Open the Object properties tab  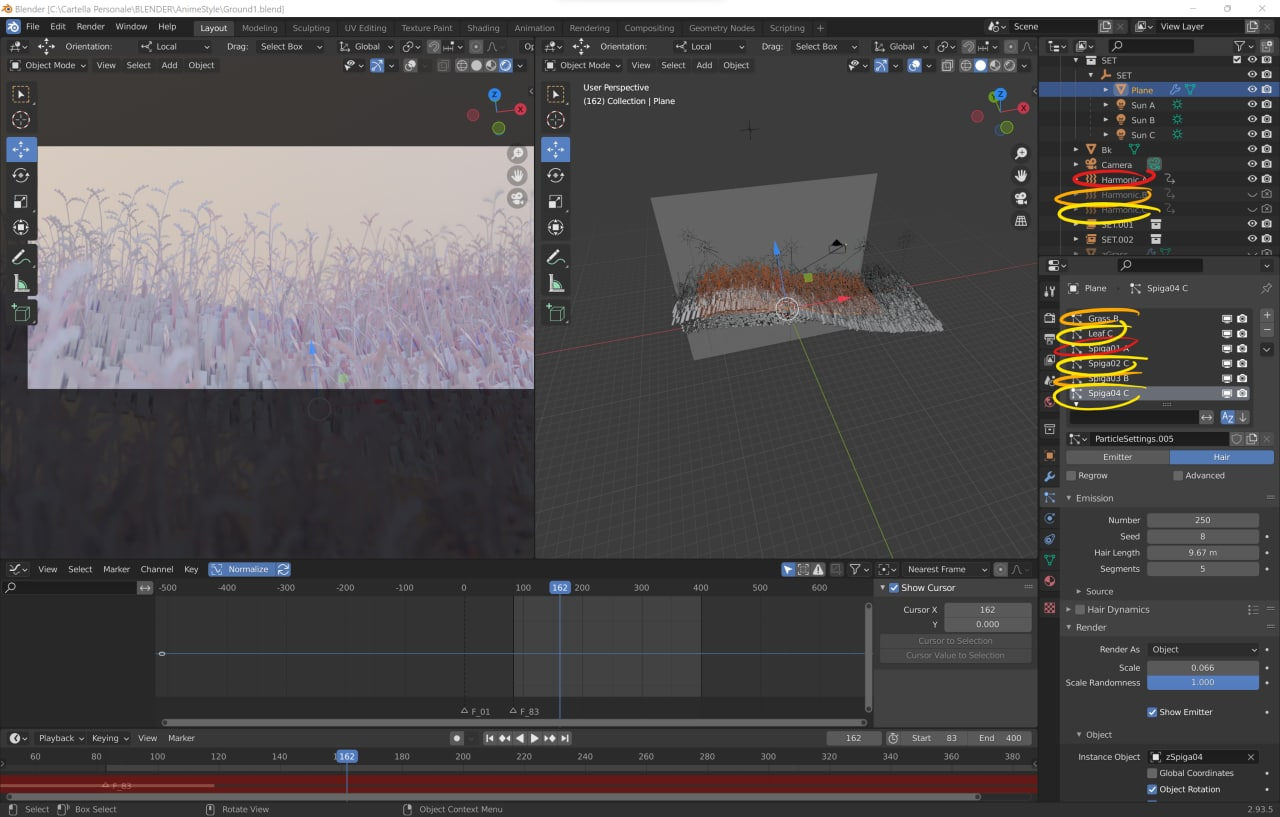click(x=1049, y=455)
